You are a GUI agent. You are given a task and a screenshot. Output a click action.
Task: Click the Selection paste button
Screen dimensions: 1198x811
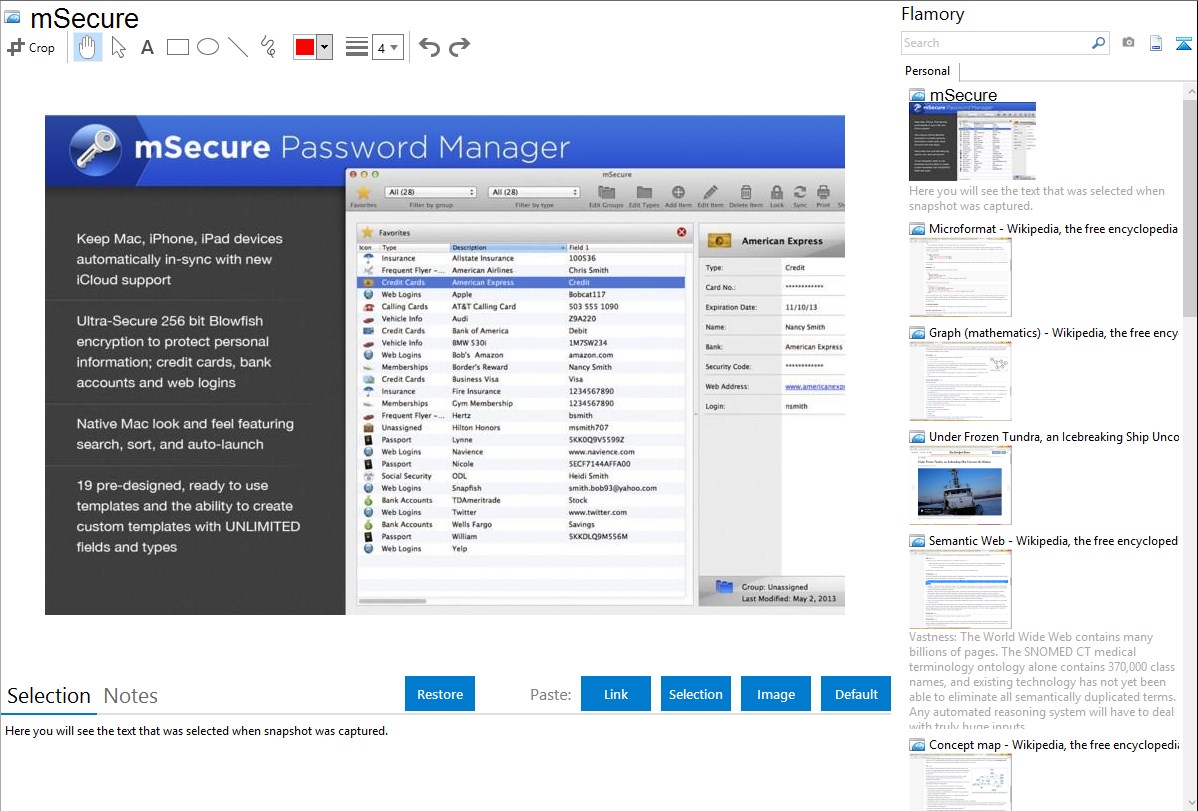tap(696, 694)
